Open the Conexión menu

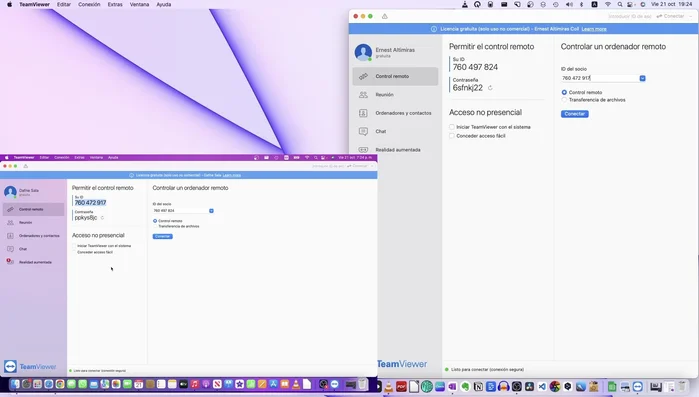(89, 4)
